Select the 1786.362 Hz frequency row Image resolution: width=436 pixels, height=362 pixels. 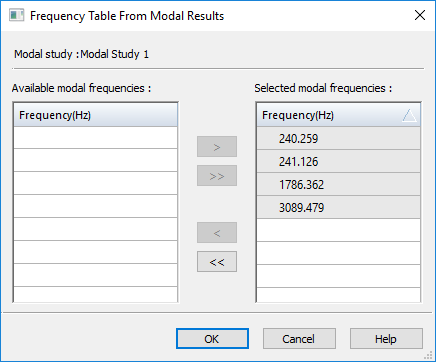(x=339, y=184)
